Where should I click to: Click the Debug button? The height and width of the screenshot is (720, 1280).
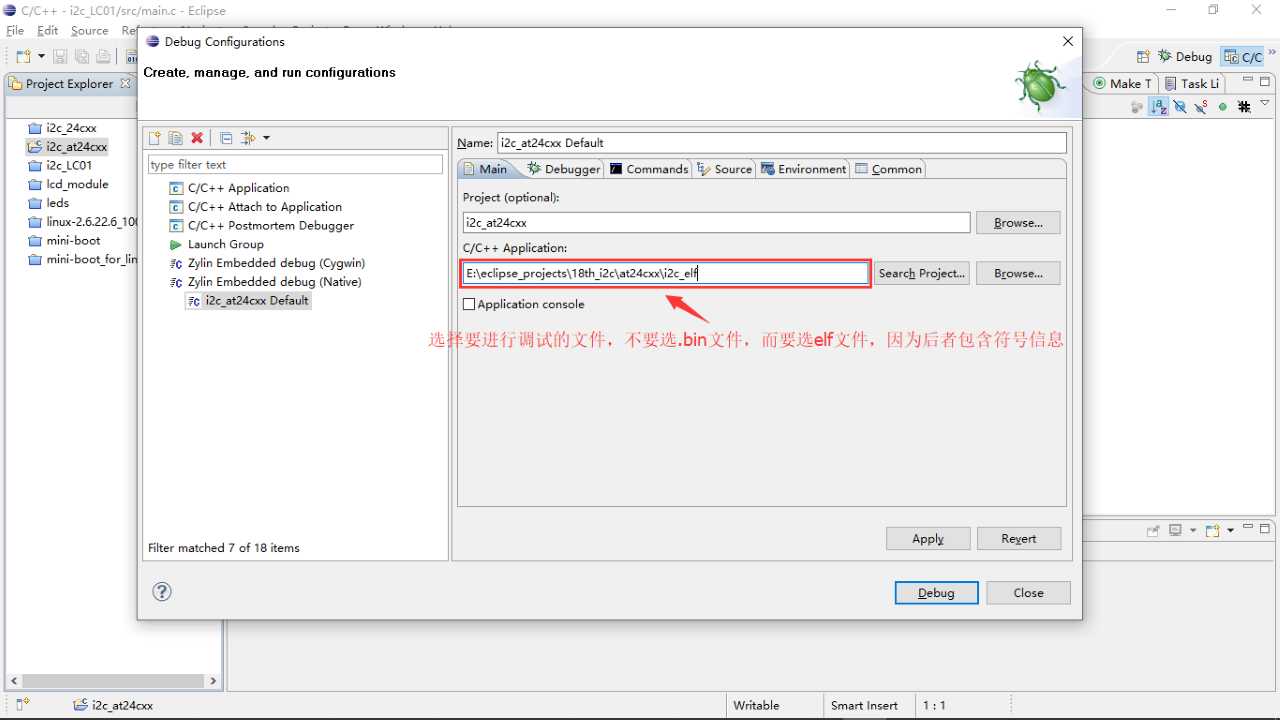(936, 592)
